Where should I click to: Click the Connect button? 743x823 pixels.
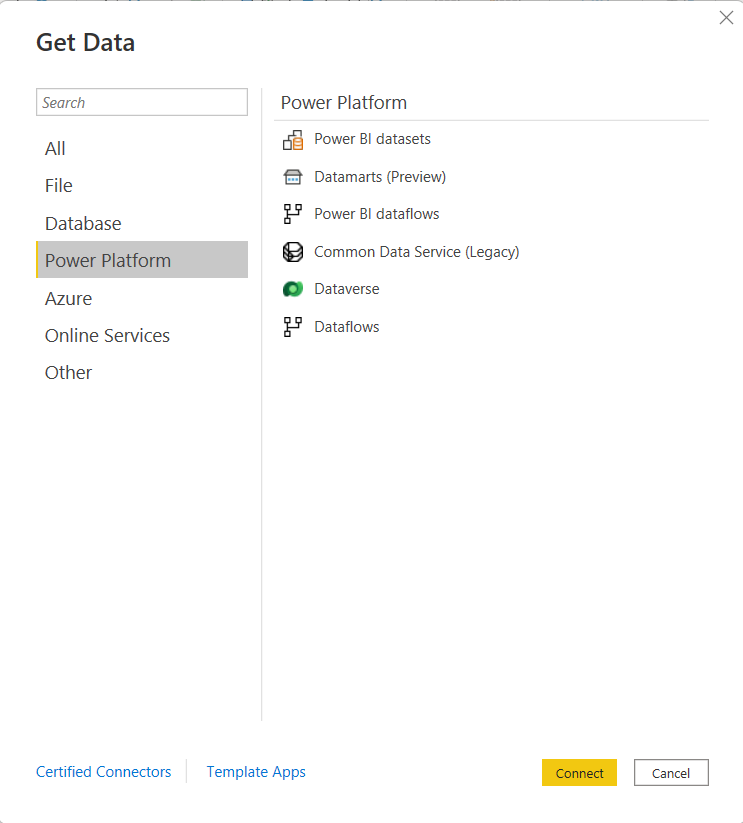(579, 773)
